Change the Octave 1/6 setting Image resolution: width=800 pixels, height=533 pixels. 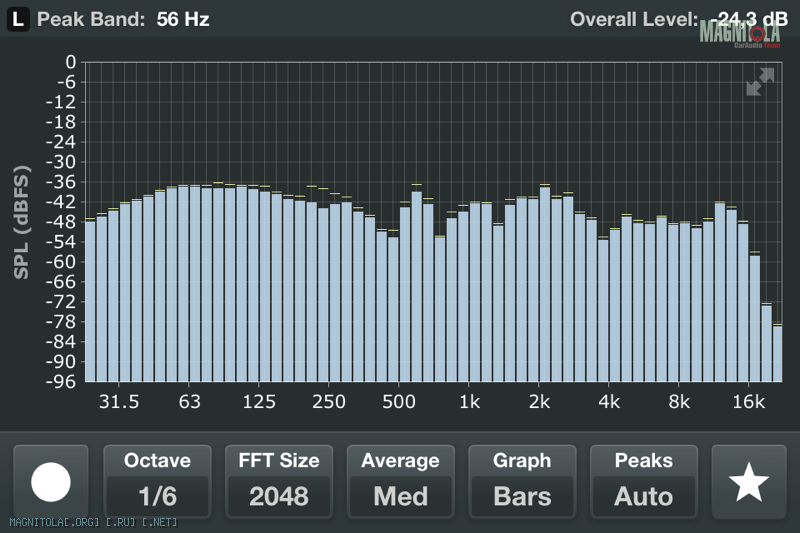pyautogui.click(x=157, y=482)
